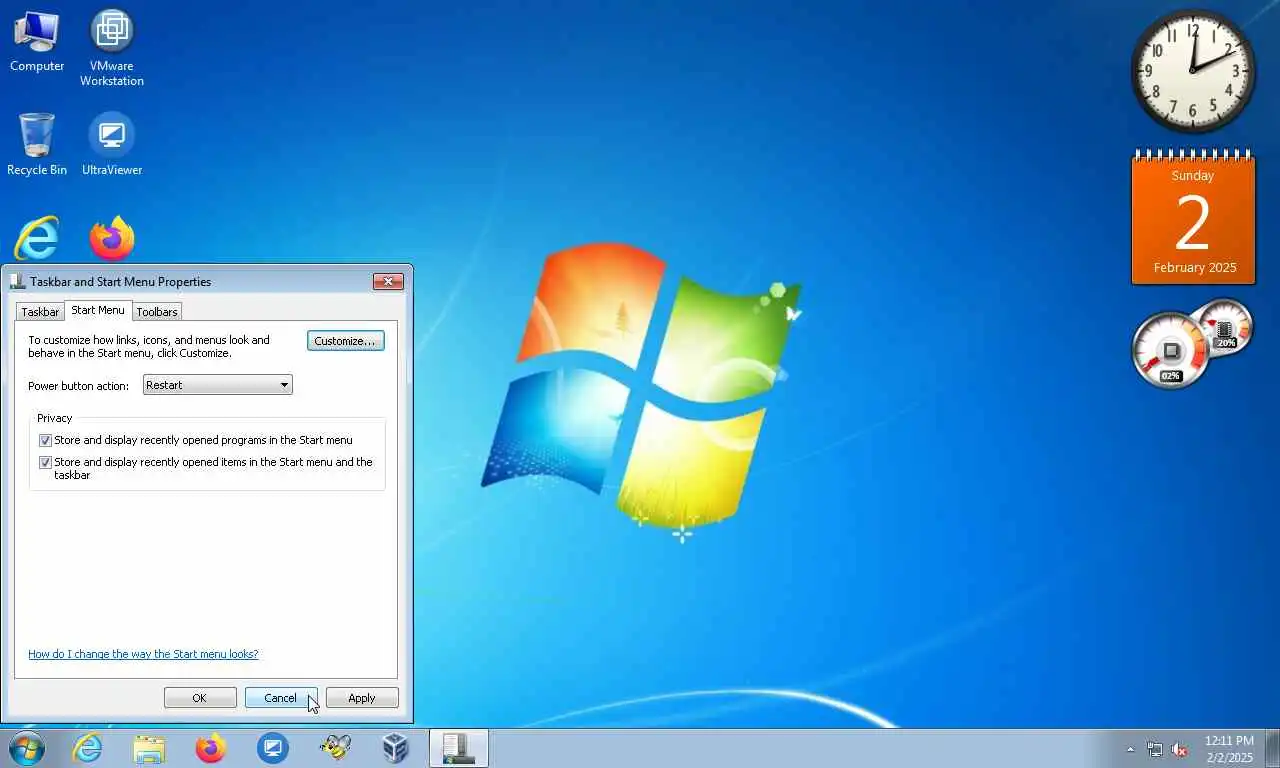The width and height of the screenshot is (1280, 768).
Task: Open VirtualBox from the taskbar
Action: pyautogui.click(x=396, y=748)
